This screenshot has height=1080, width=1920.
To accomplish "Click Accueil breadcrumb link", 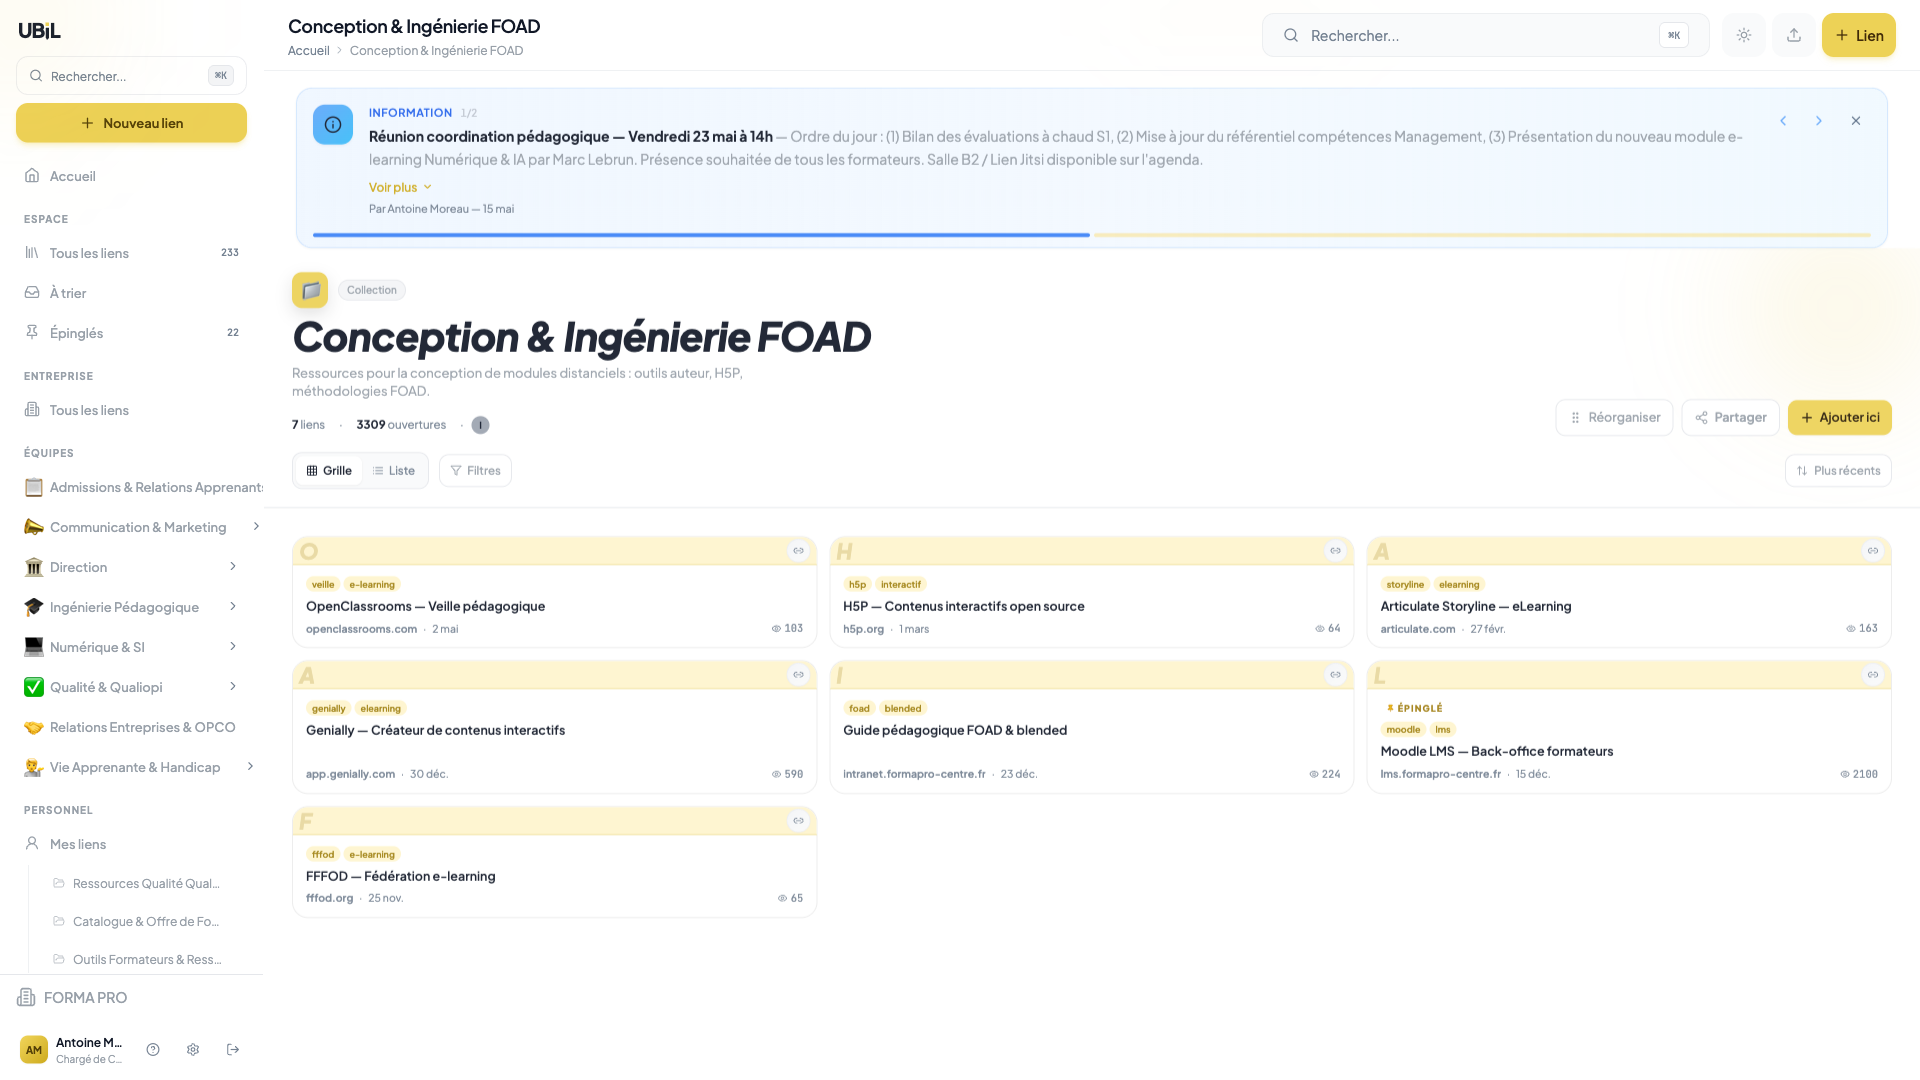I will (309, 51).
